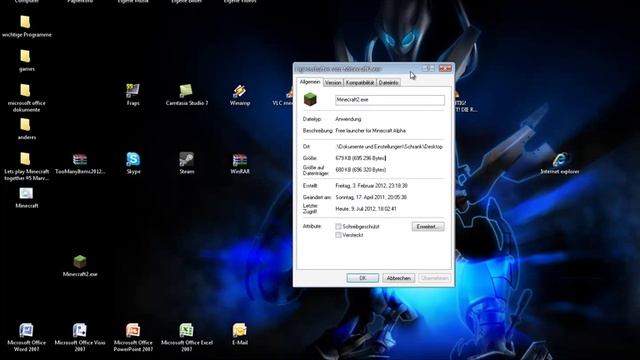This screenshot has height=360, width=640.
Task: Click the Geändert am date Sonntag, 17. April 2011
Action: click(x=371, y=197)
